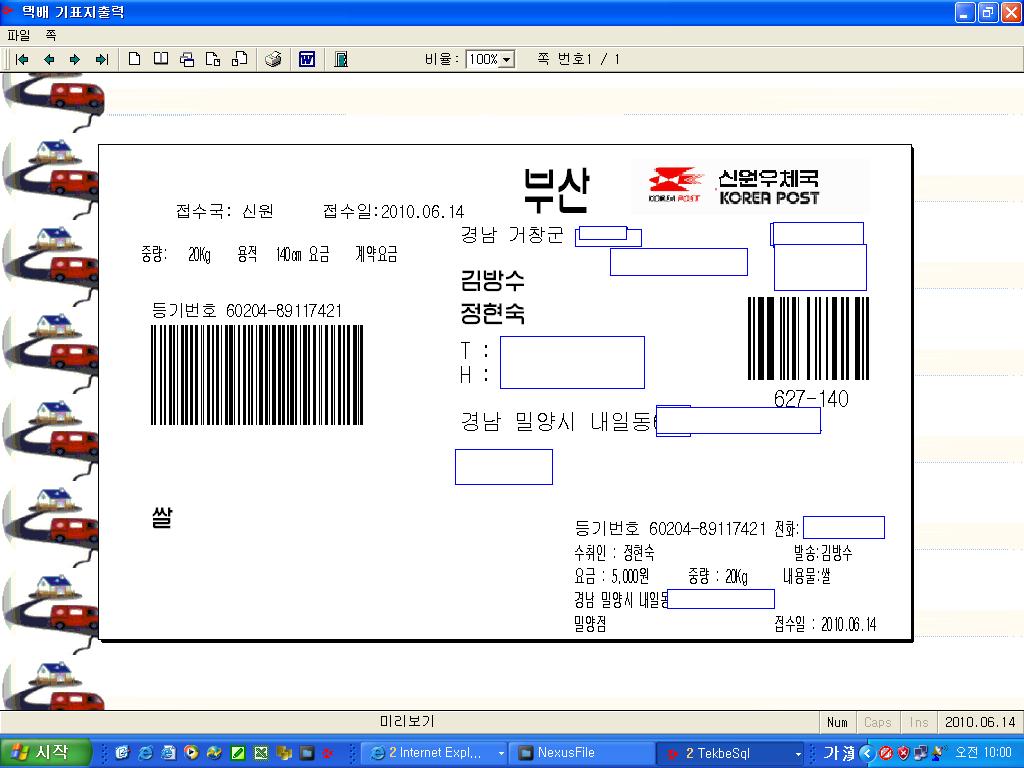The width and height of the screenshot is (1024, 768).
Task: Expand hidden system tray icons
Action: [867, 753]
